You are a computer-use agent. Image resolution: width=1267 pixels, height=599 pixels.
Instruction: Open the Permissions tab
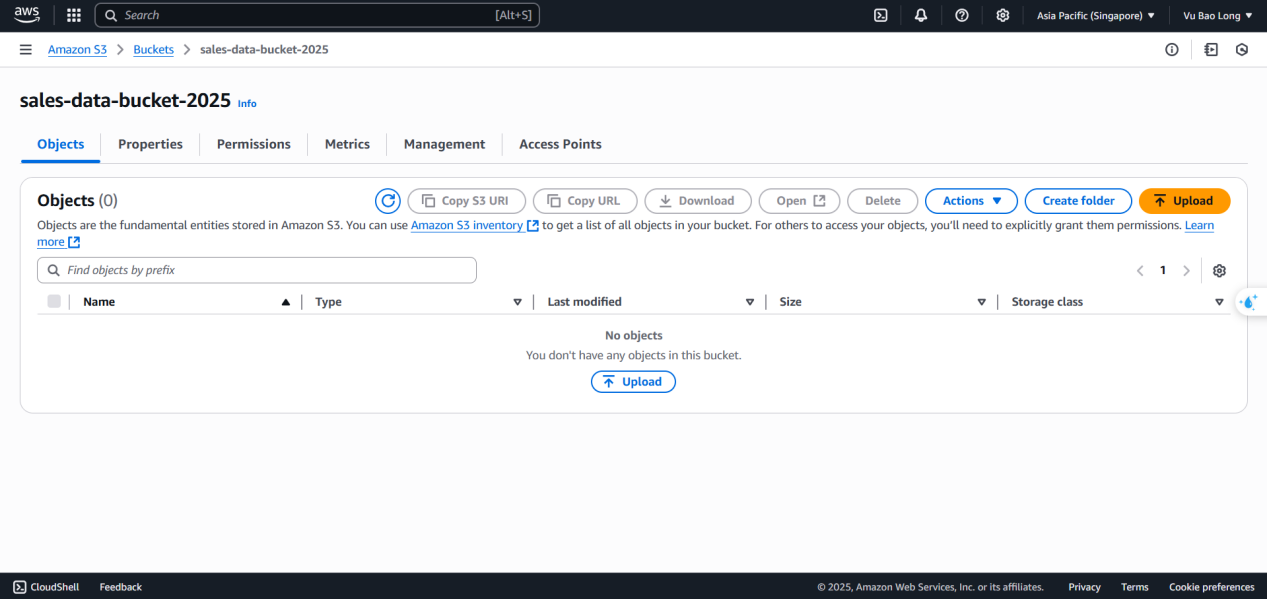[x=254, y=144]
